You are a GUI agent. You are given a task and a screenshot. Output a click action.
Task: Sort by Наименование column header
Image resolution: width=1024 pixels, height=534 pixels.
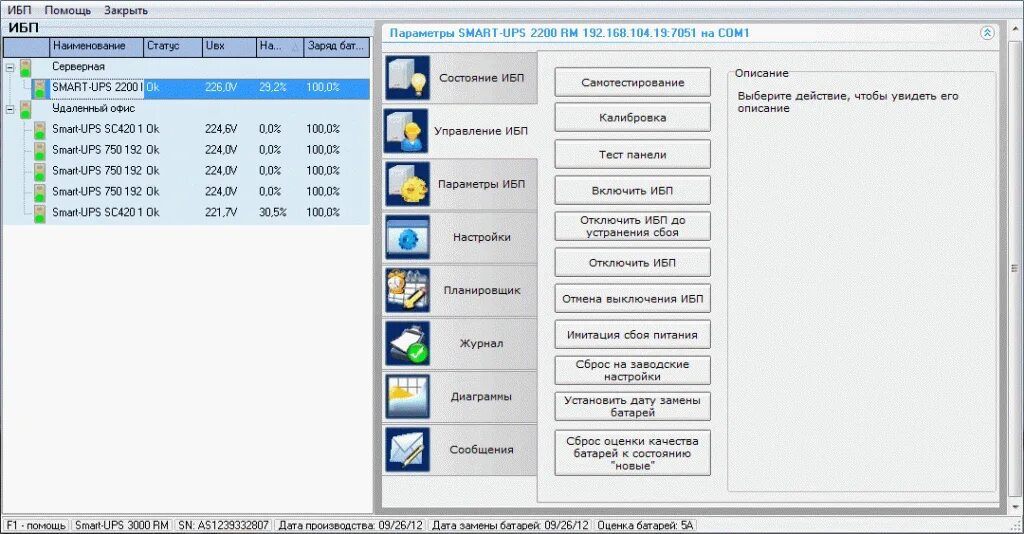click(x=96, y=46)
